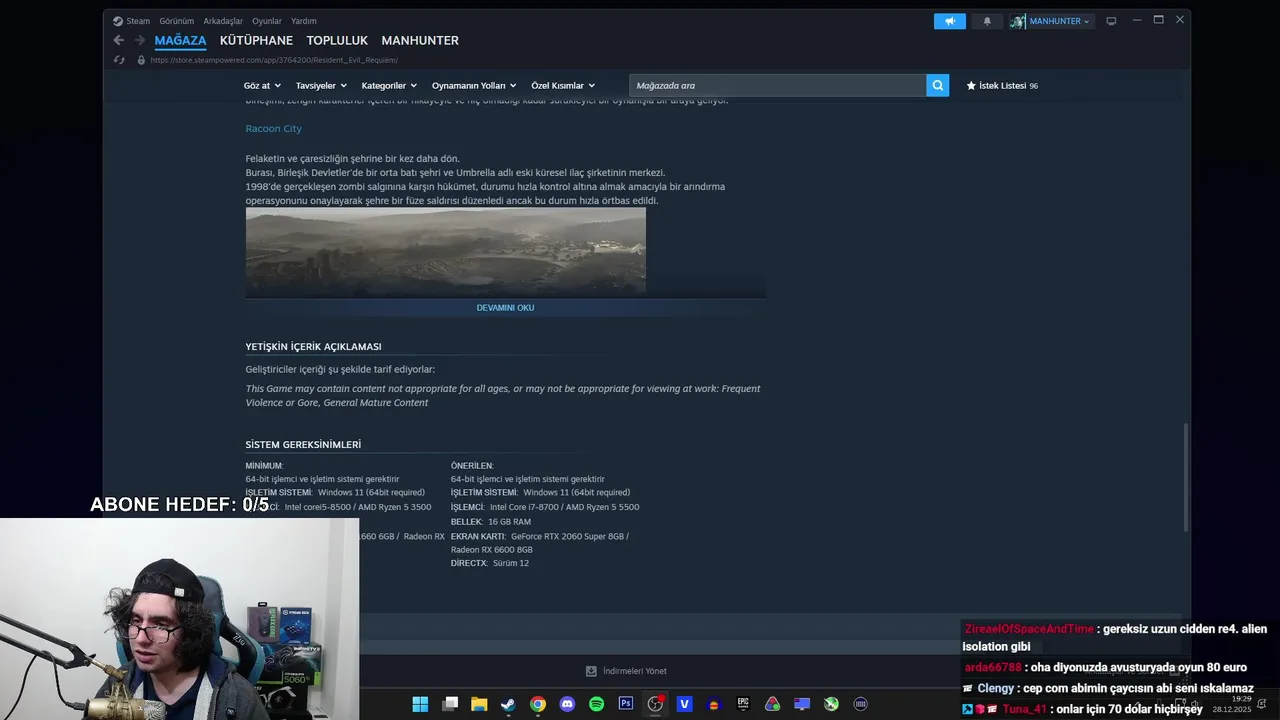Click the Steam back navigation arrow
The height and width of the screenshot is (720, 1280).
(x=119, y=40)
